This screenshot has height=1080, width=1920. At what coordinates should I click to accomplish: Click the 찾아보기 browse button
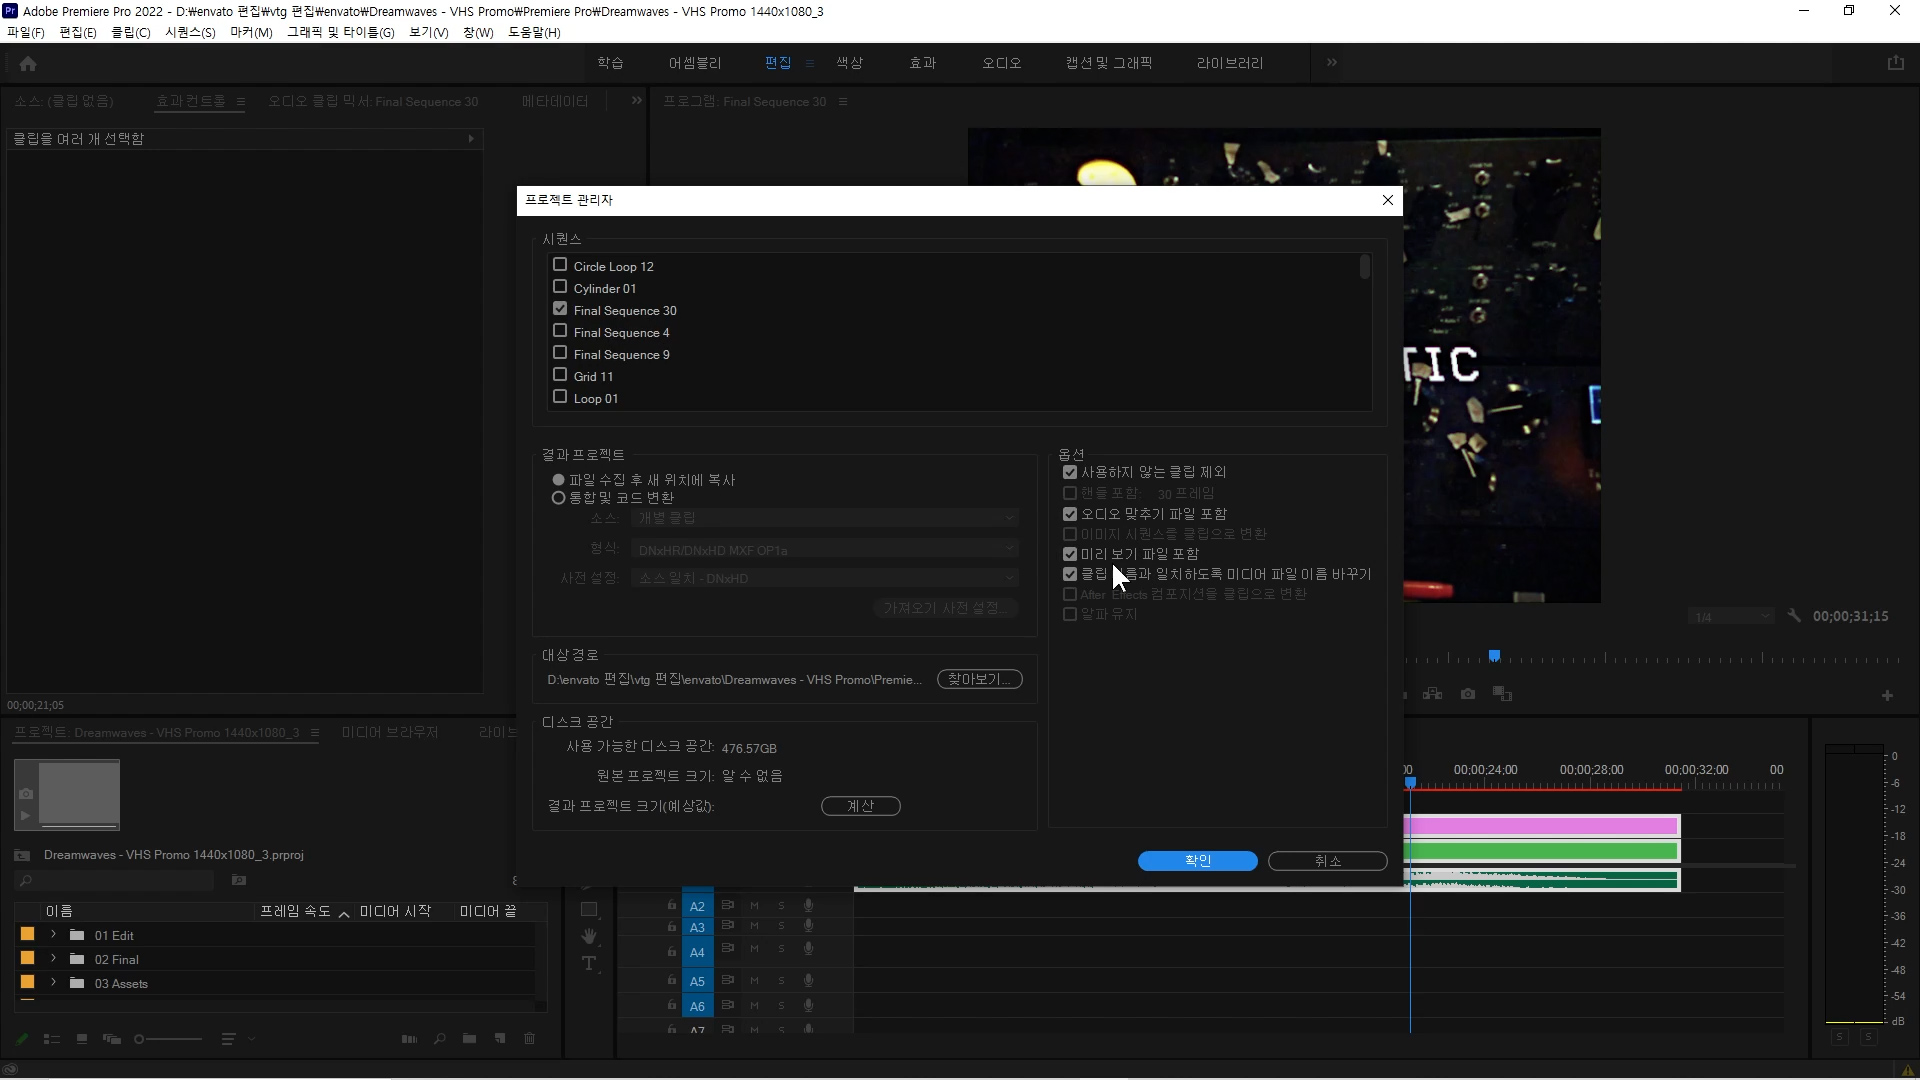979,679
